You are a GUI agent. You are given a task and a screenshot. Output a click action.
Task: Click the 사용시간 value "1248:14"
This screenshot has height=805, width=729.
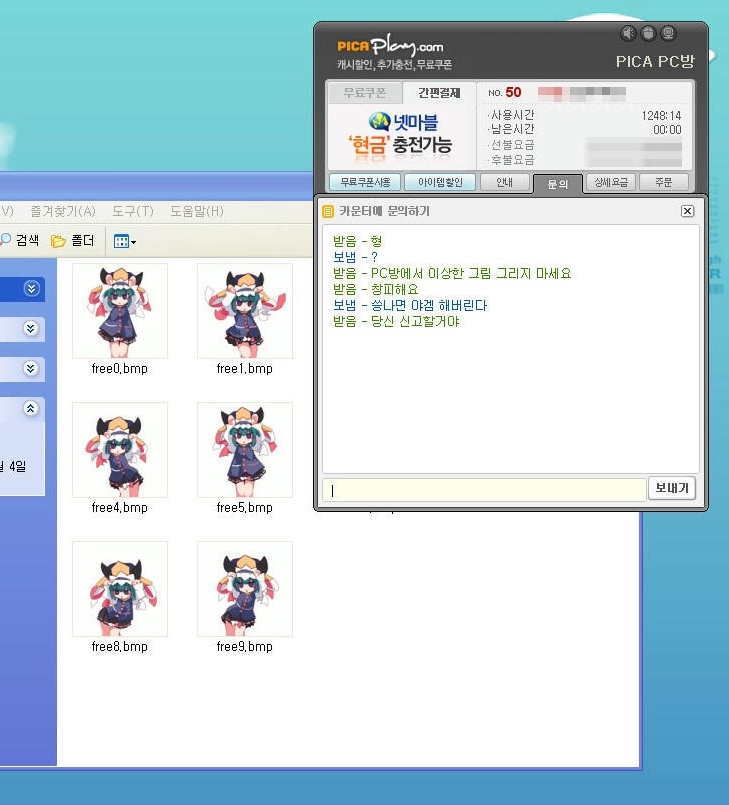coord(661,116)
